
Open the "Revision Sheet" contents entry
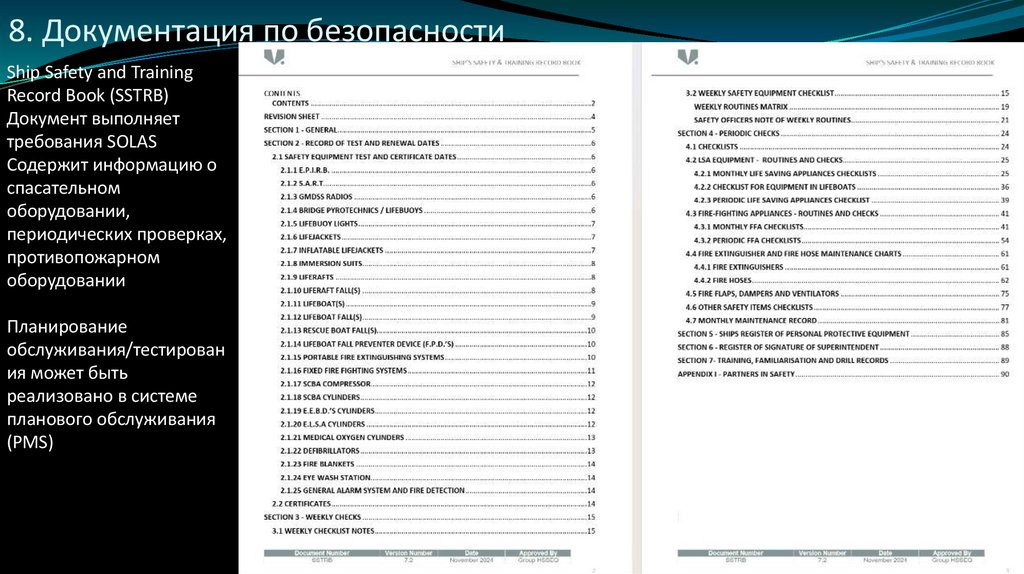point(429,117)
